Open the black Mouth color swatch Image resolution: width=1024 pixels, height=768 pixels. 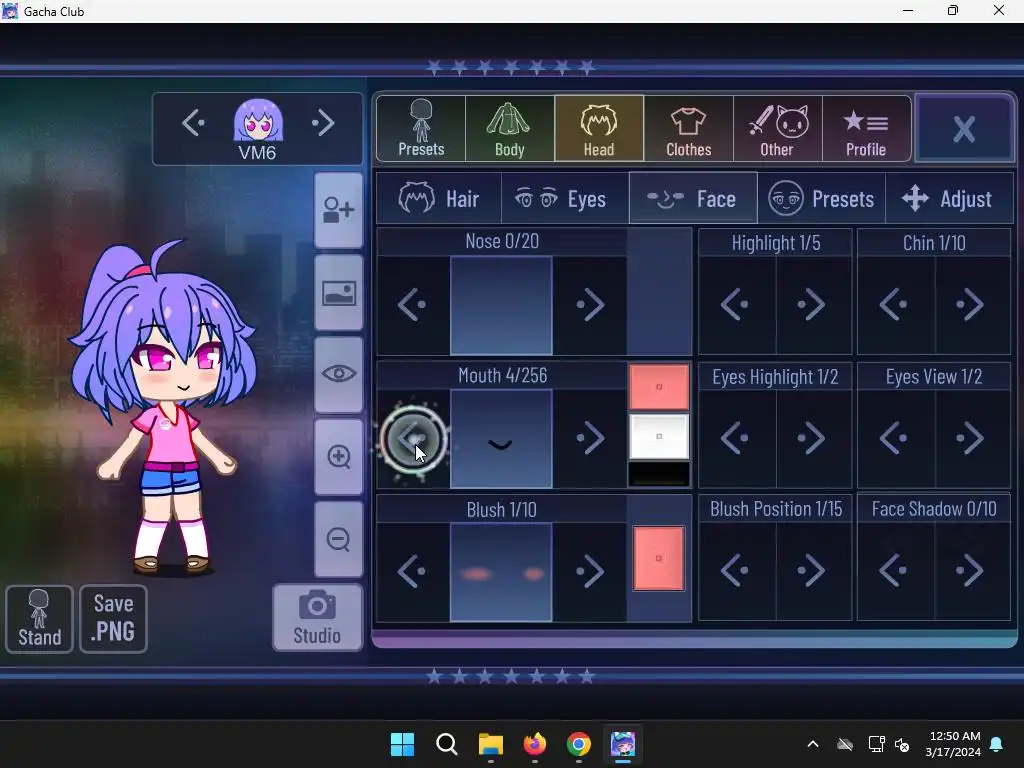point(659,474)
